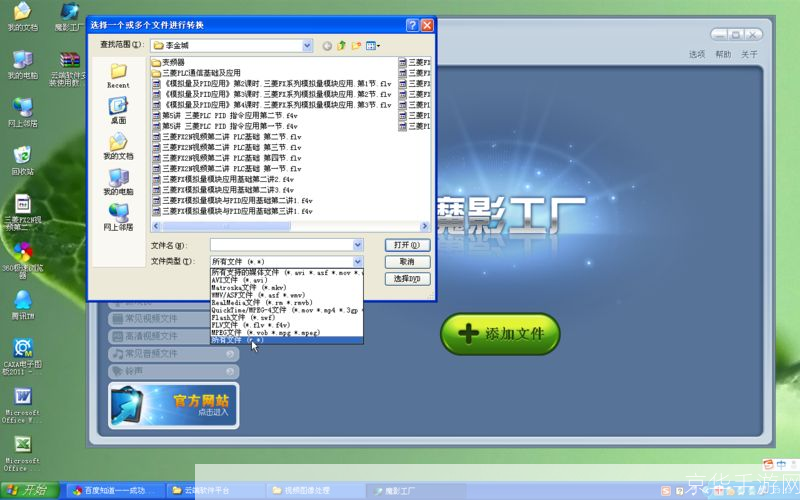
Task: Open the 360 browser desktop icon
Action: pos(22,260)
